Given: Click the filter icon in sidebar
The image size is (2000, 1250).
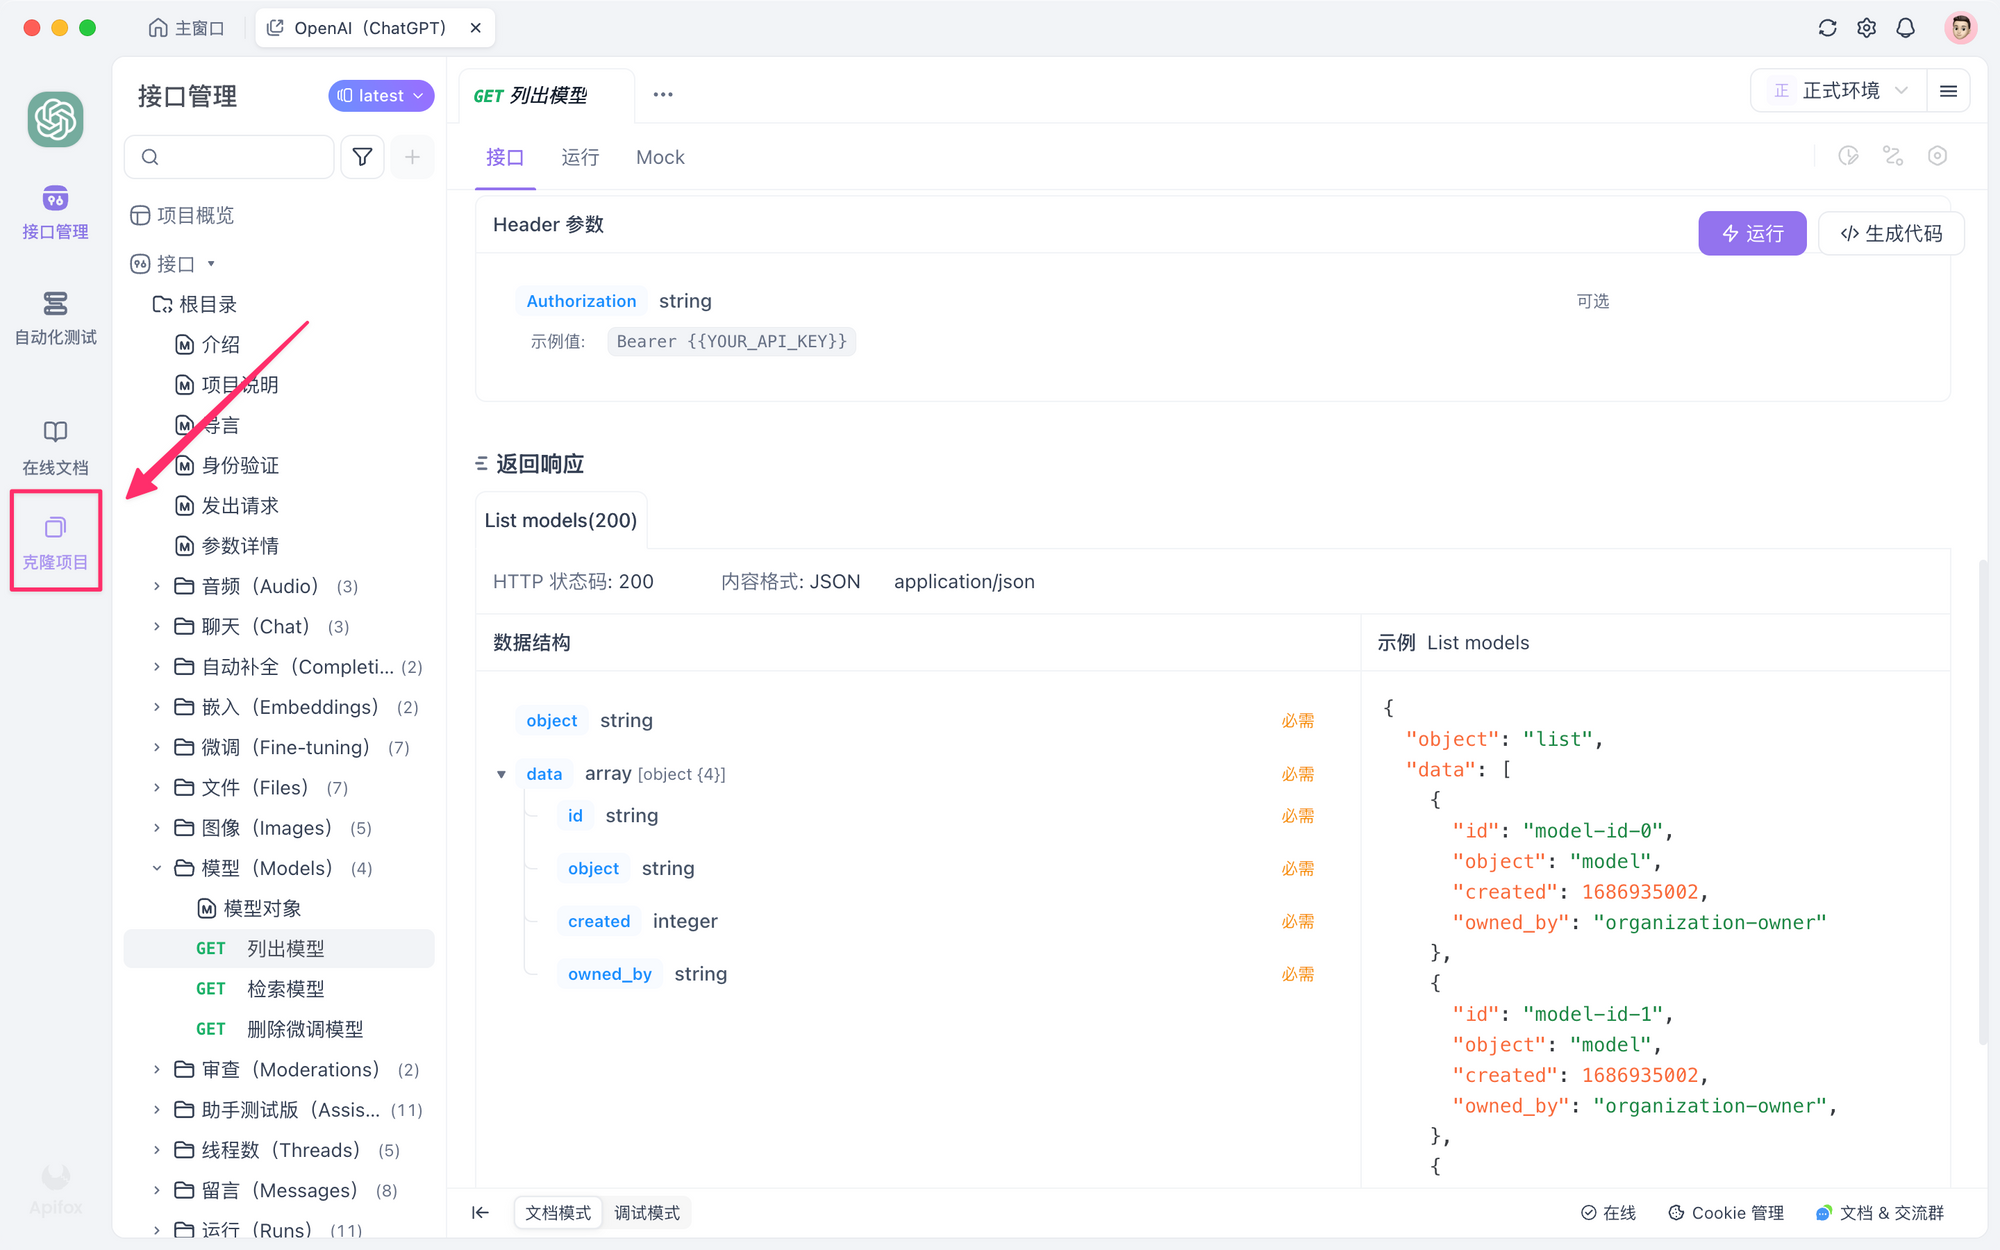Looking at the screenshot, I should tap(363, 156).
